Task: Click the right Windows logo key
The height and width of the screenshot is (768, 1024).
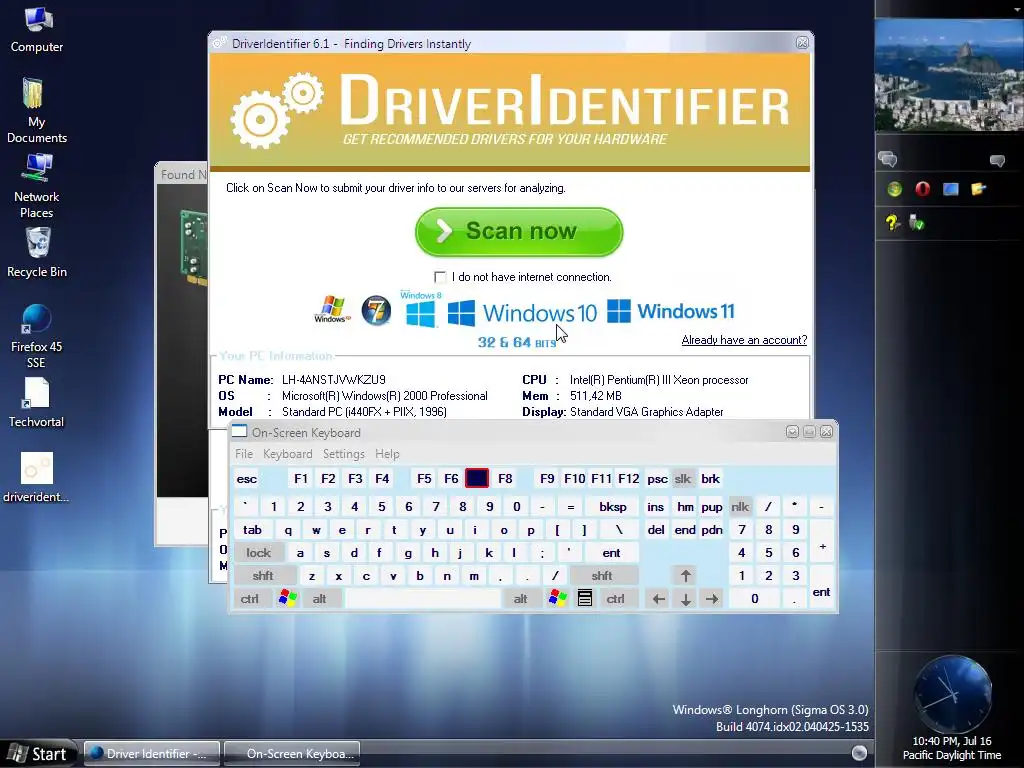Action: click(x=558, y=598)
